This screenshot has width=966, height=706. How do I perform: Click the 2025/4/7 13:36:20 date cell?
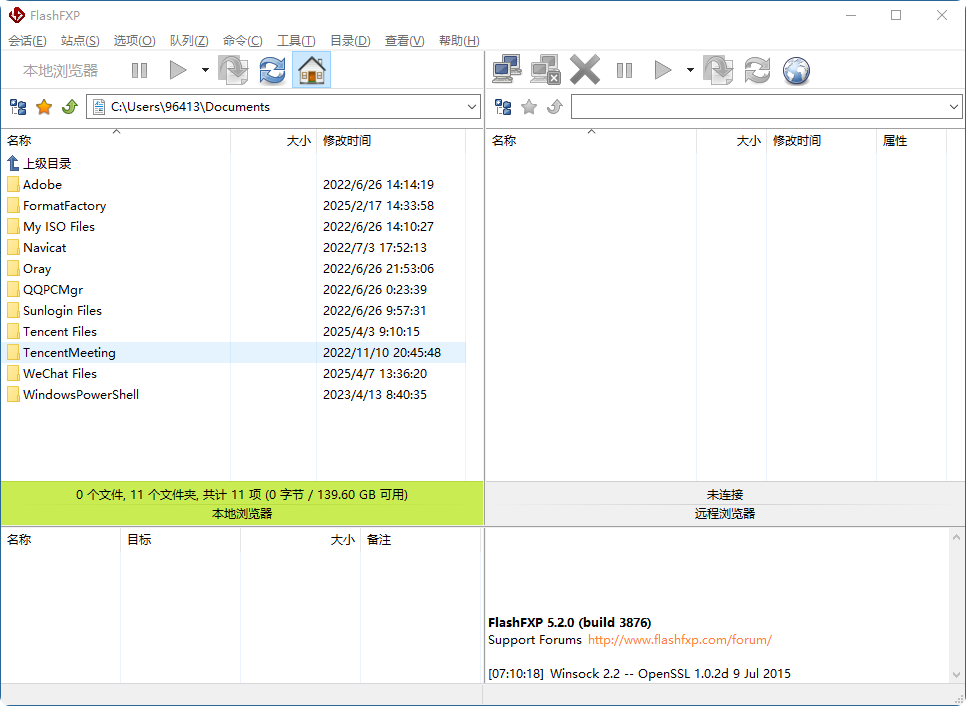tap(375, 373)
